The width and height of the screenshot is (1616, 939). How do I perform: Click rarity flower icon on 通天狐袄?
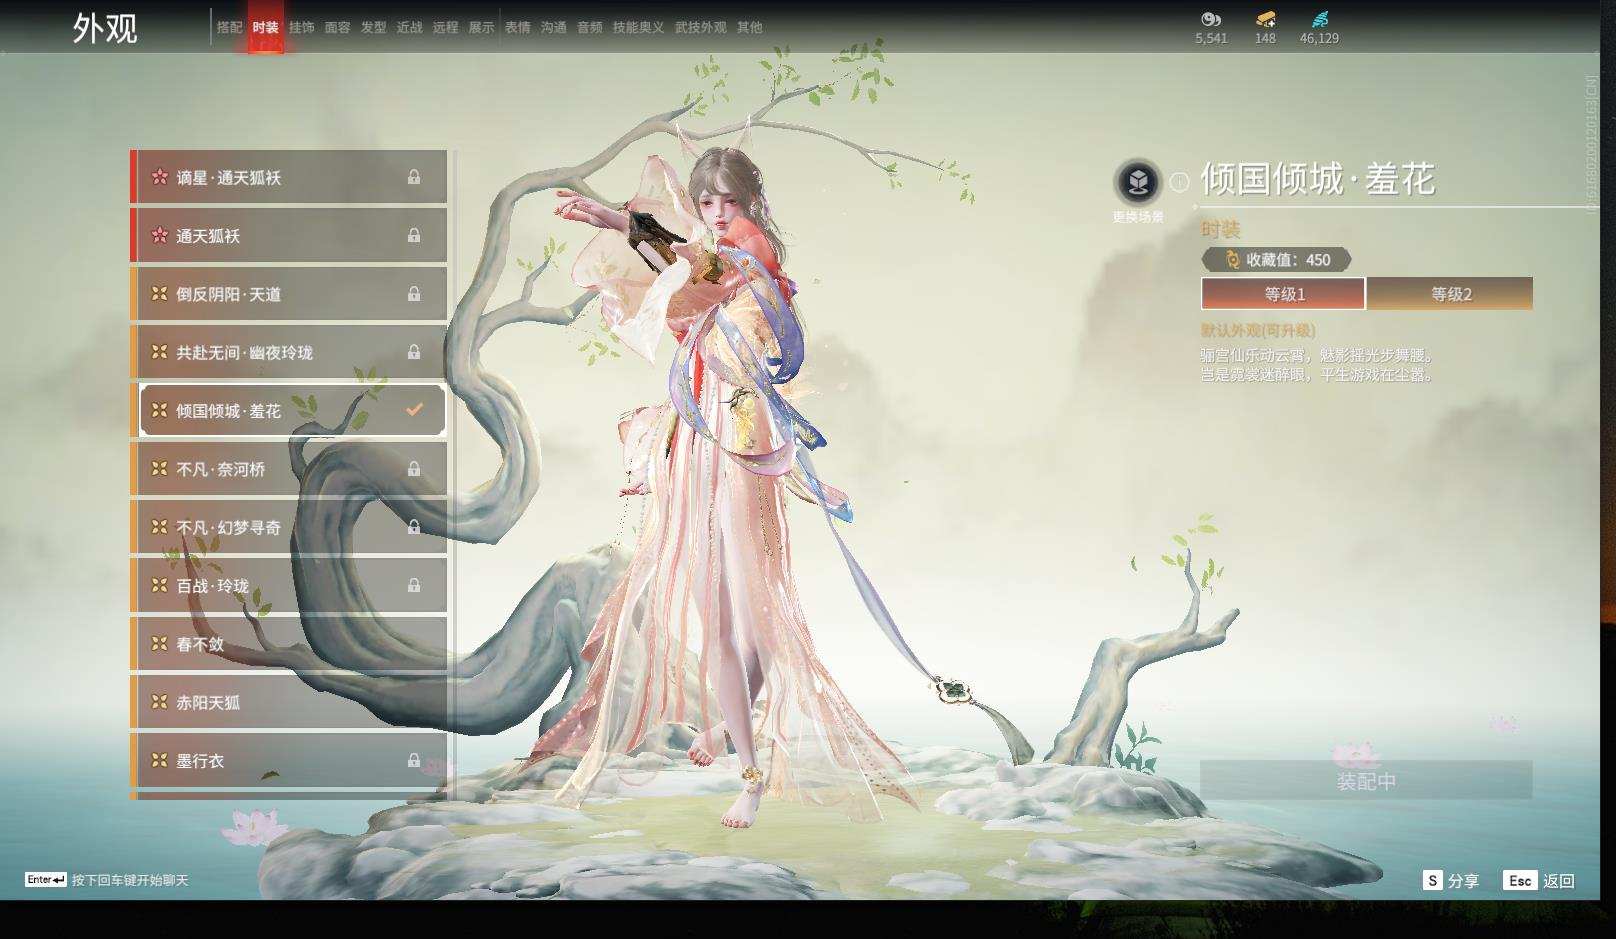pos(159,236)
